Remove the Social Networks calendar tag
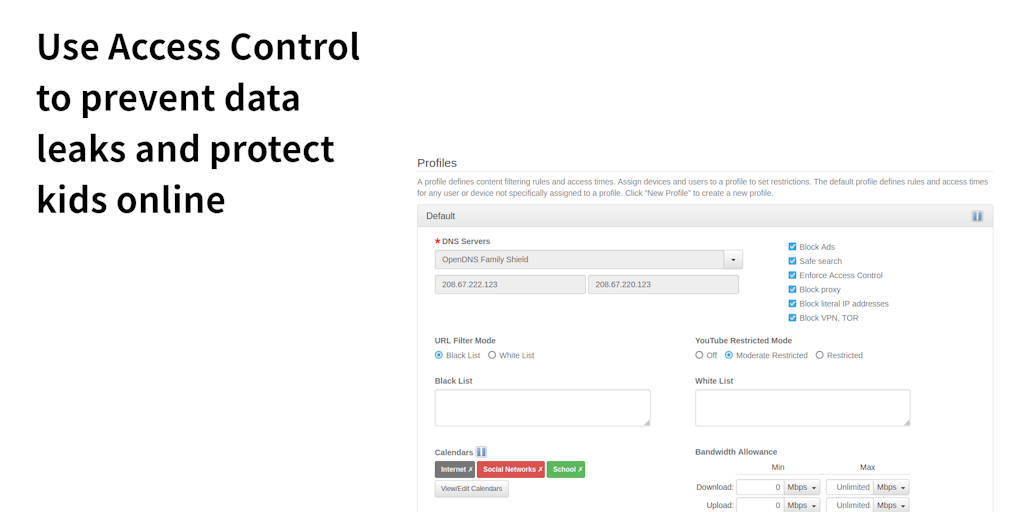 click(x=540, y=469)
